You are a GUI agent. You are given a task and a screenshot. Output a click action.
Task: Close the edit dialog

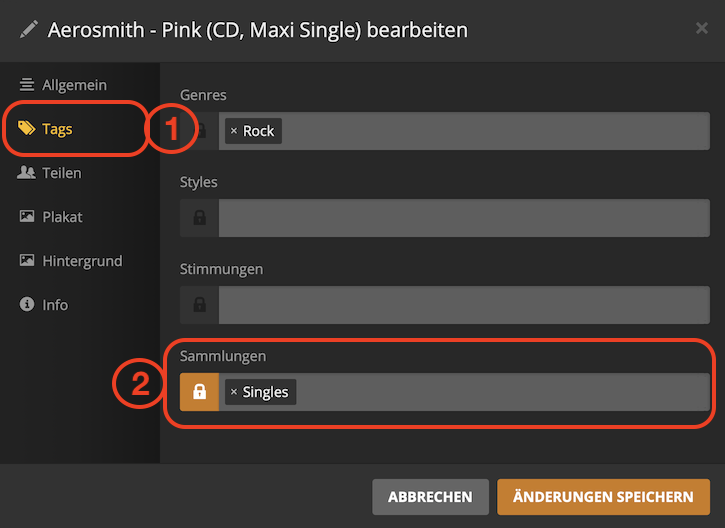tap(702, 28)
